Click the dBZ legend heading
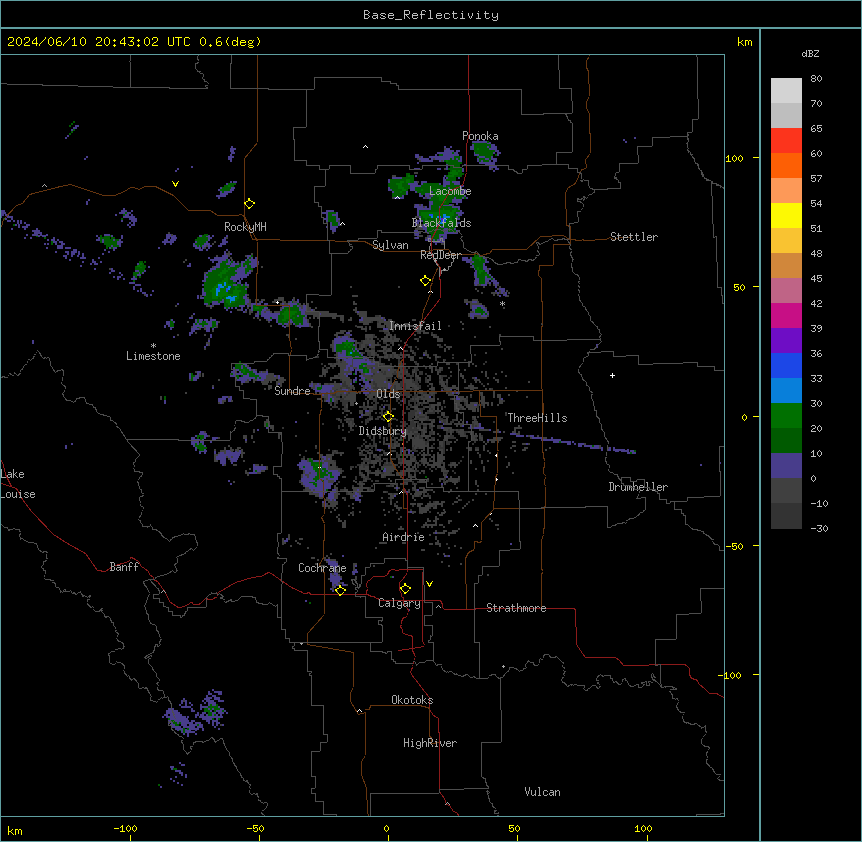 (810, 53)
